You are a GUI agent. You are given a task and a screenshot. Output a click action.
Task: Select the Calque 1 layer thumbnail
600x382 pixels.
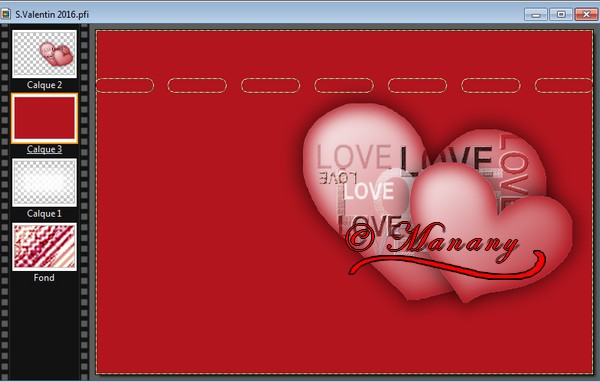tap(44, 183)
